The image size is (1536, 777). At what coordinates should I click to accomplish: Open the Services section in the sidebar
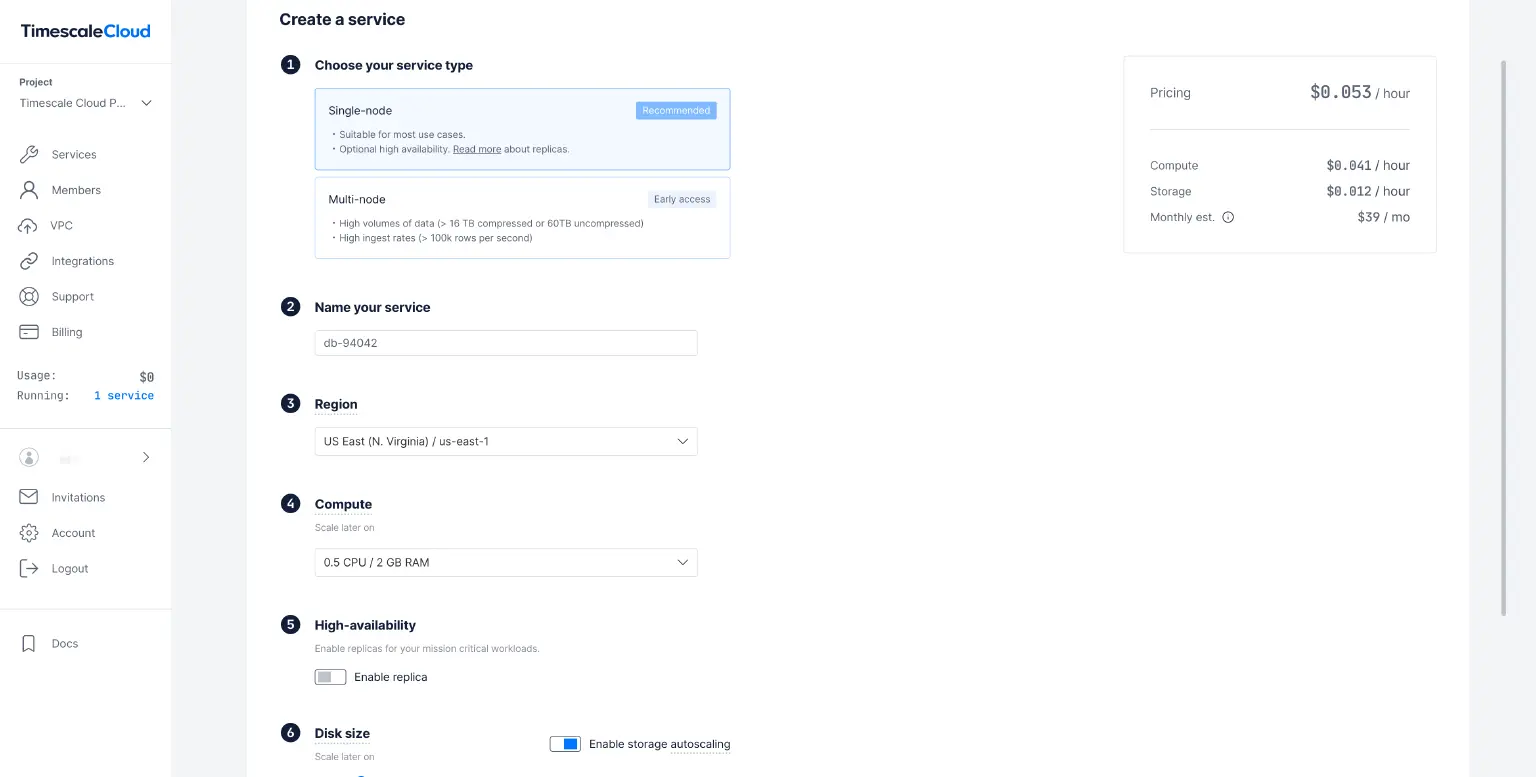(74, 154)
